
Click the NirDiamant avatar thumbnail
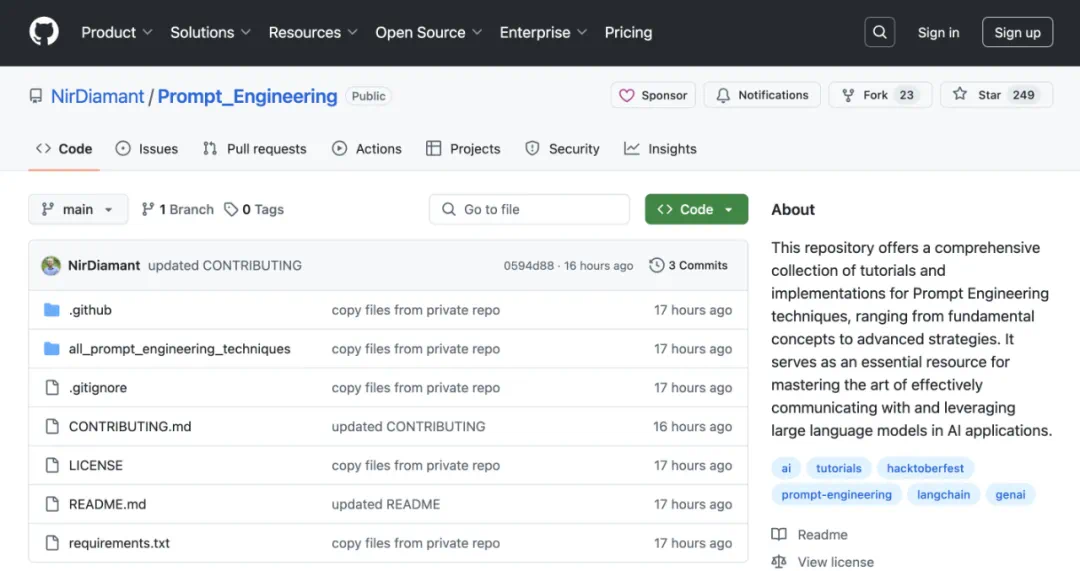tap(51, 266)
